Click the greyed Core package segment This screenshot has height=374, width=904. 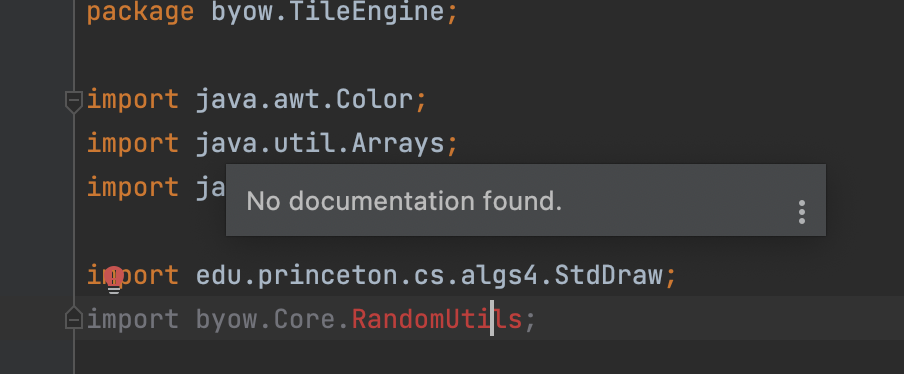(x=304, y=319)
